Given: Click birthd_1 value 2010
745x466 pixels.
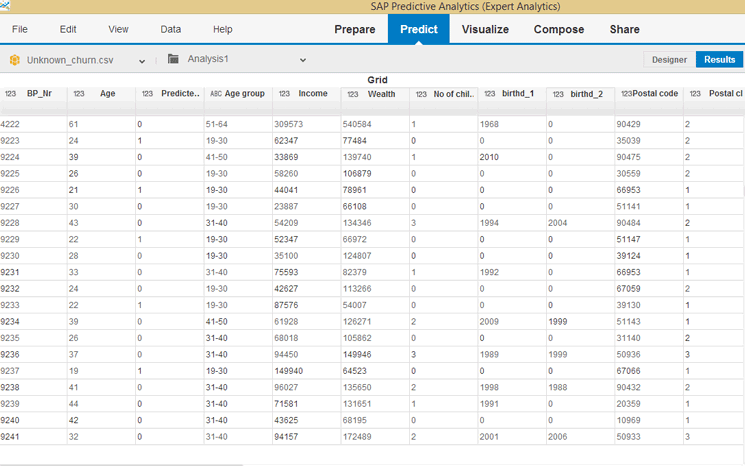Looking at the screenshot, I should (489, 157).
